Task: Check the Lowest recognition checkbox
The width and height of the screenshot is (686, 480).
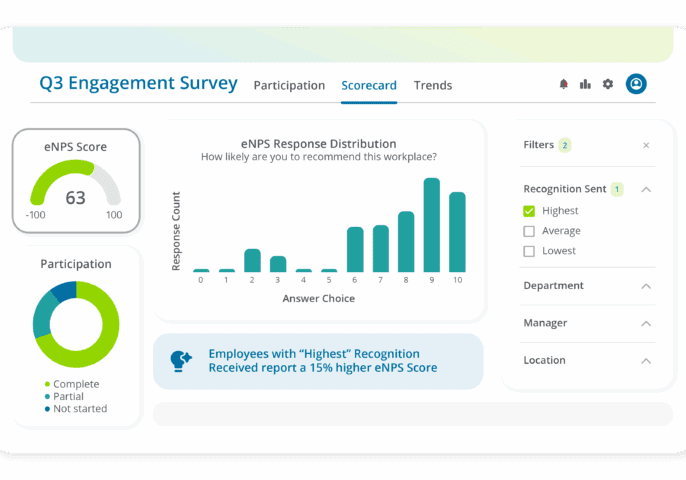Action: (x=529, y=251)
